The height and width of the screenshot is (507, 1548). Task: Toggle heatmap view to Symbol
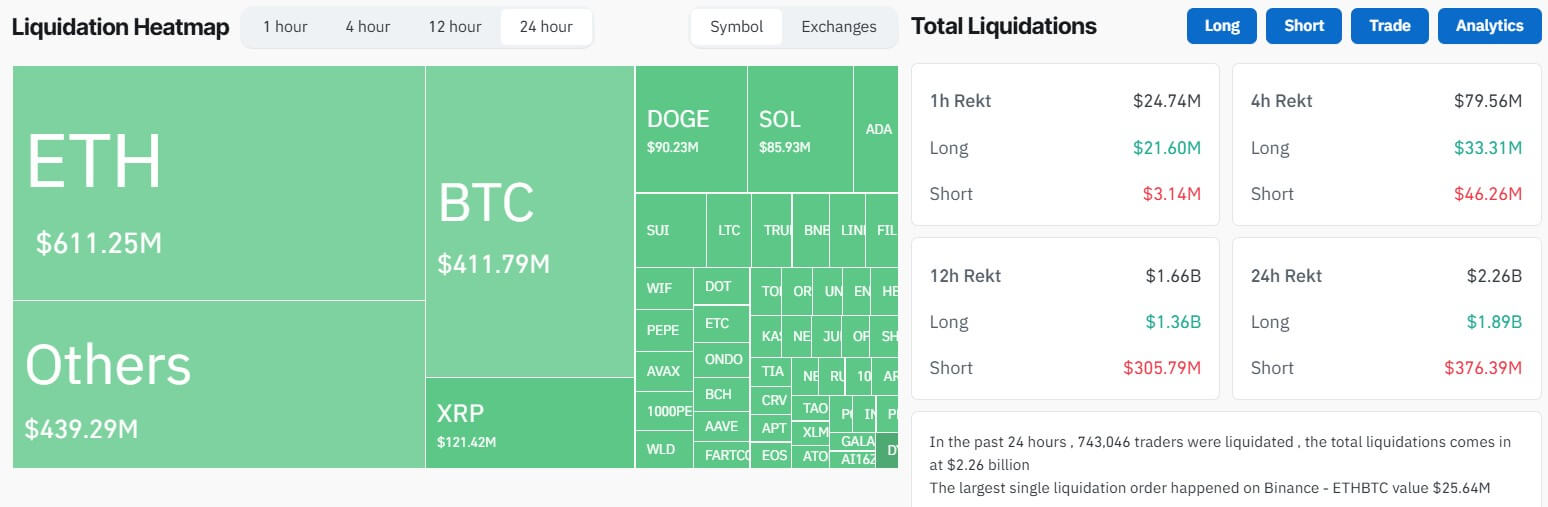[x=736, y=27]
